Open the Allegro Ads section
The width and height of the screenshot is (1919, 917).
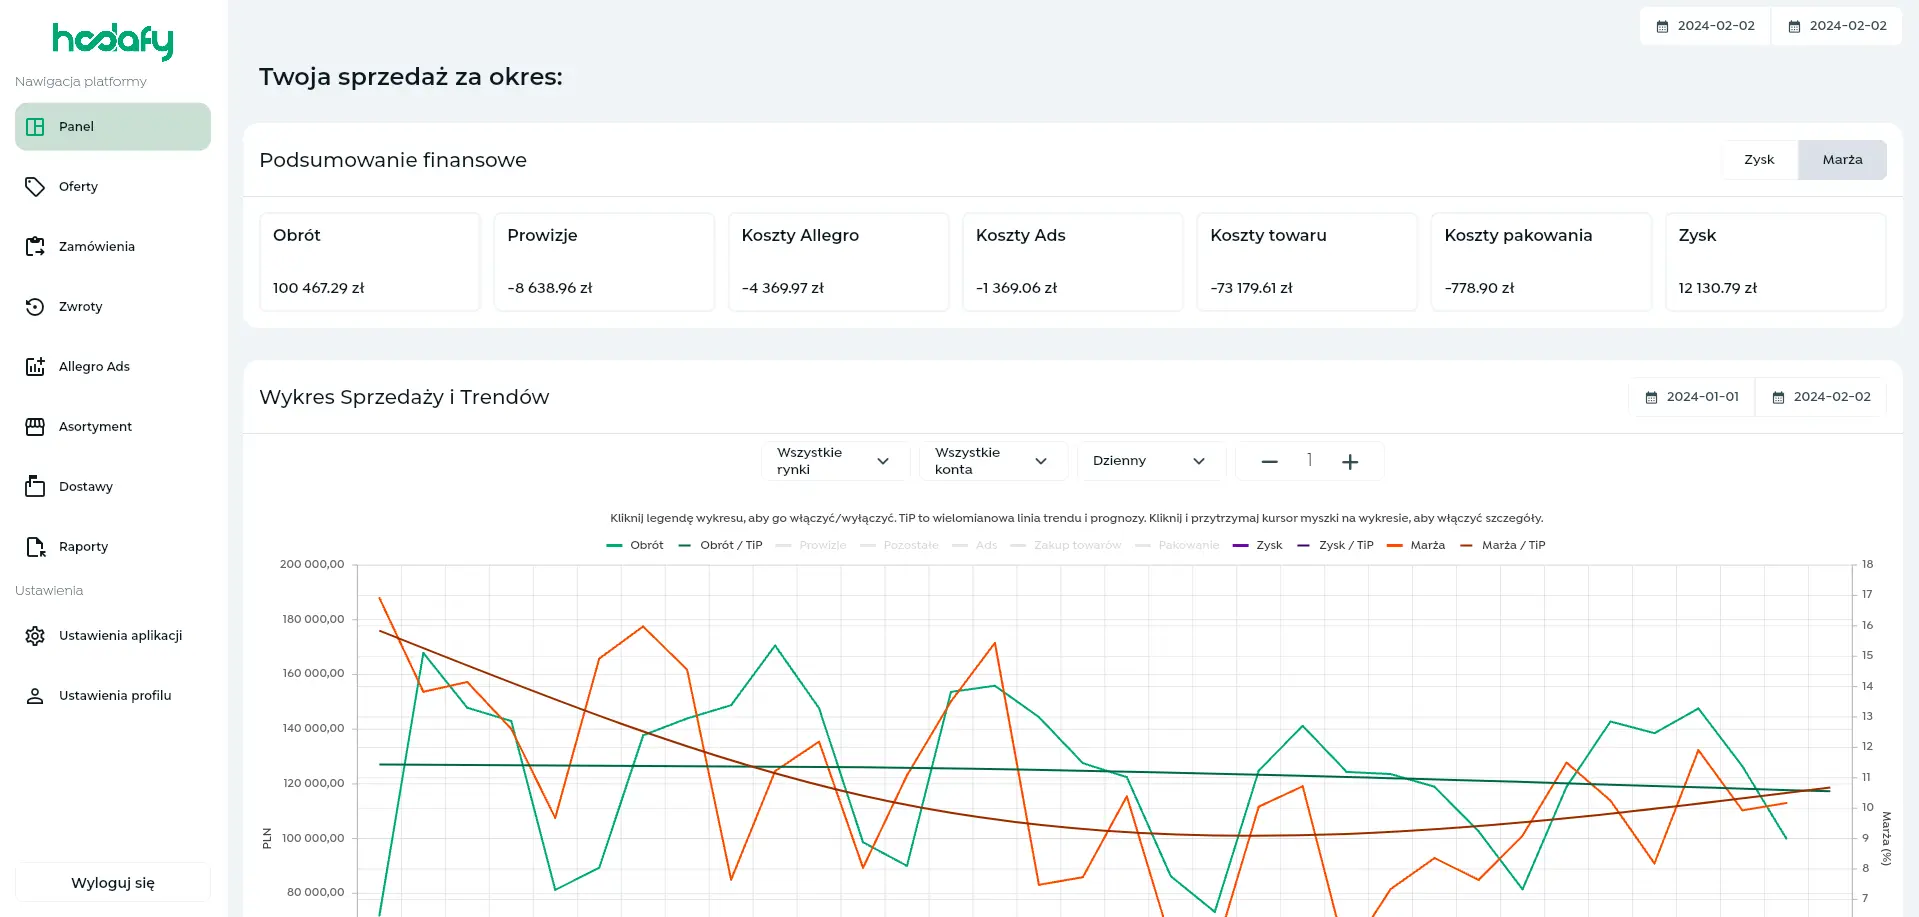pos(113,367)
